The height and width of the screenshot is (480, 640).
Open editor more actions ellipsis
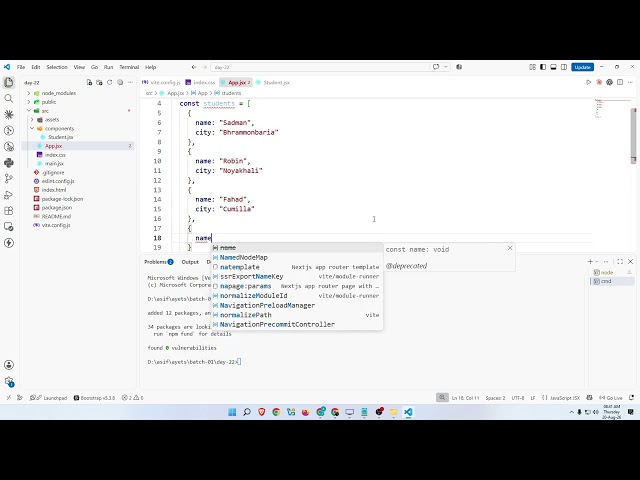(x=631, y=82)
